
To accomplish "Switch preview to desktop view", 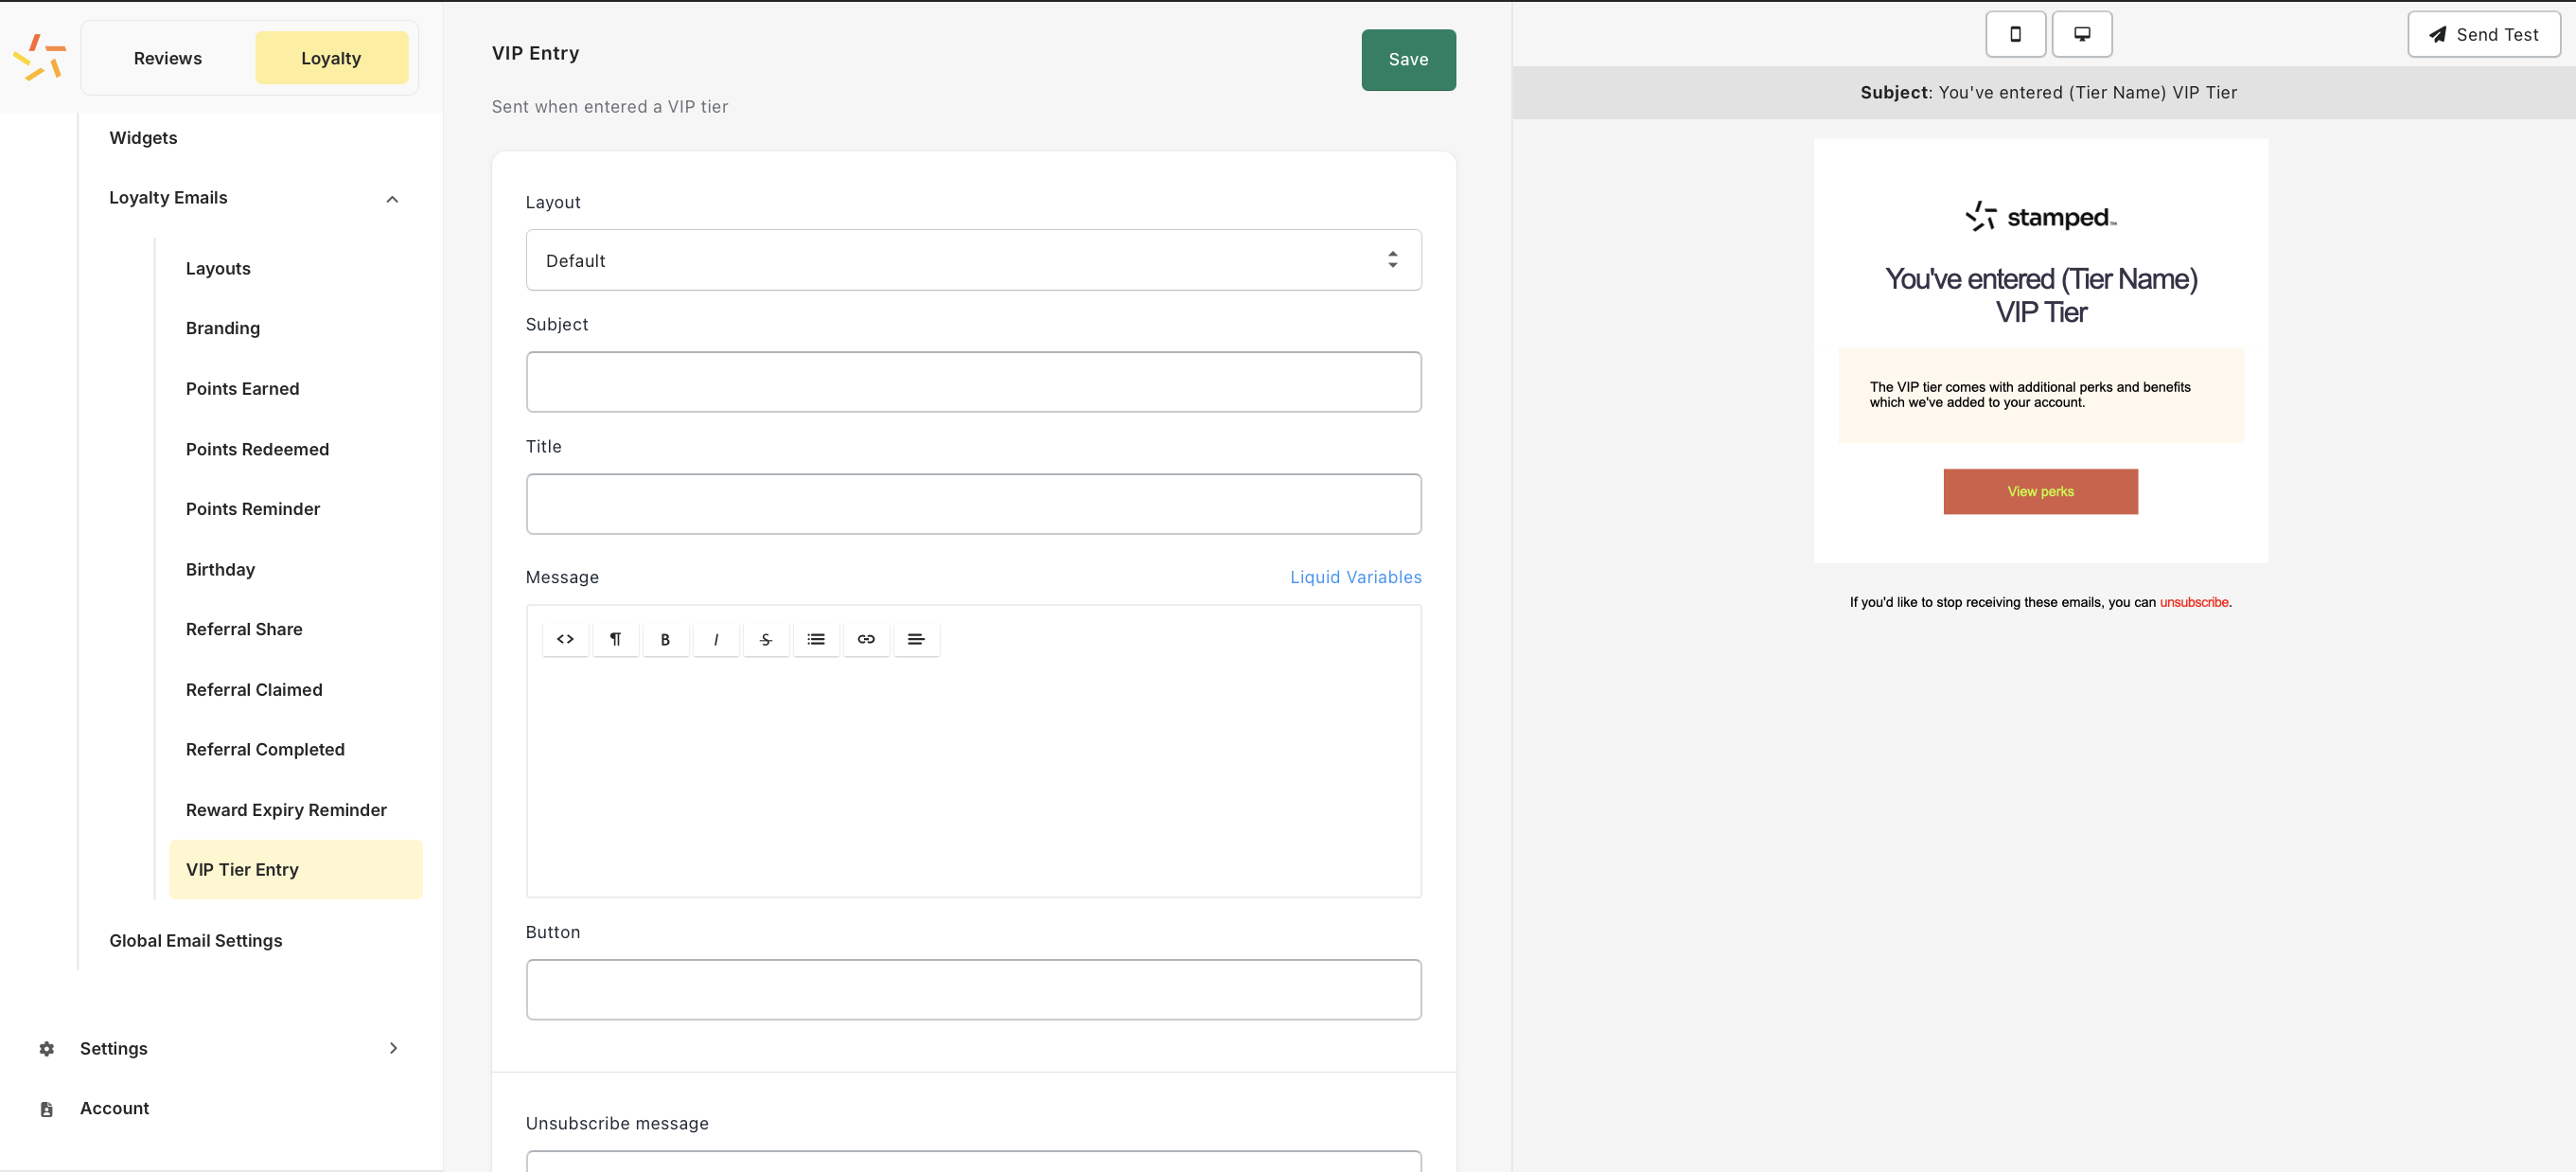I will pyautogui.click(x=2082, y=34).
